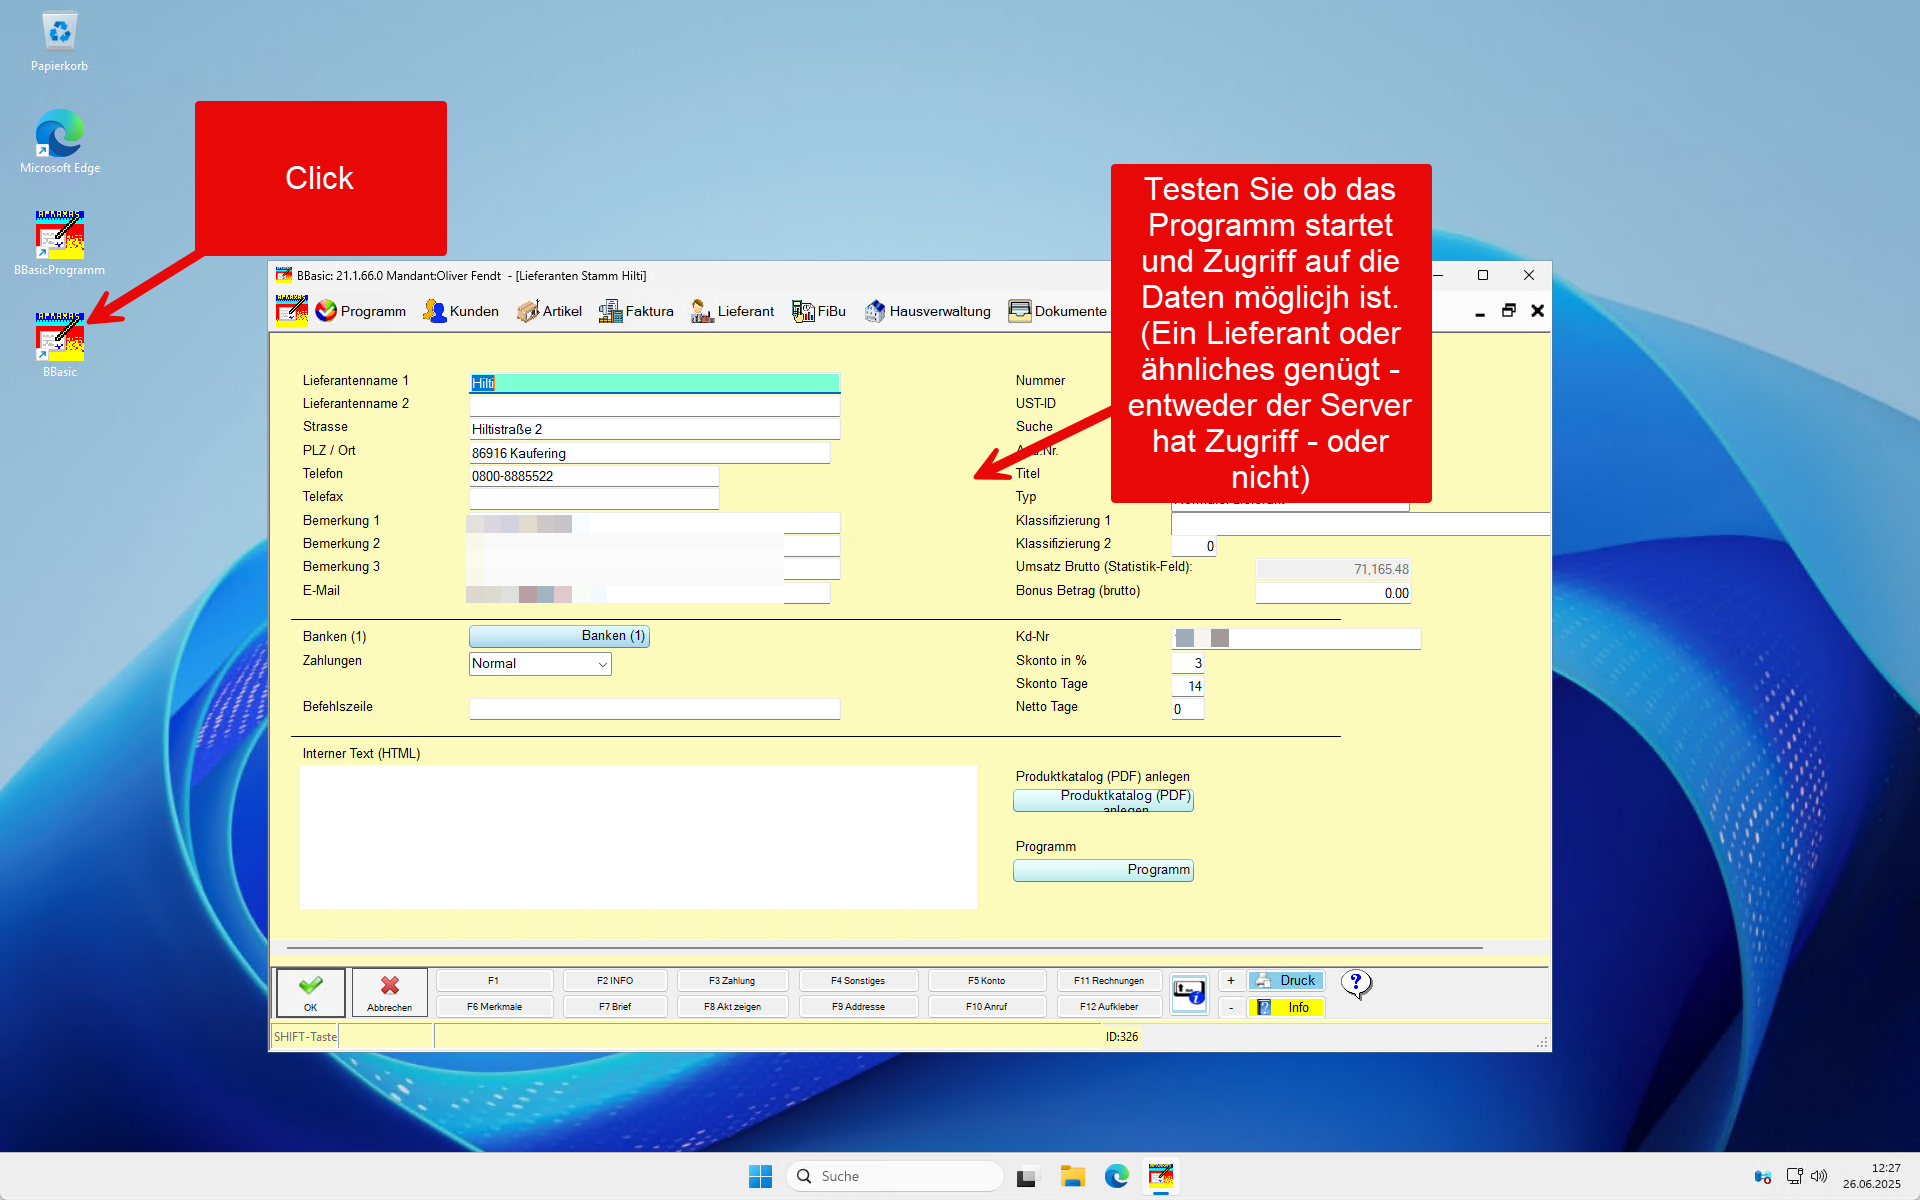
Task: Confirm with the green OK checkmark button
Action: [311, 992]
